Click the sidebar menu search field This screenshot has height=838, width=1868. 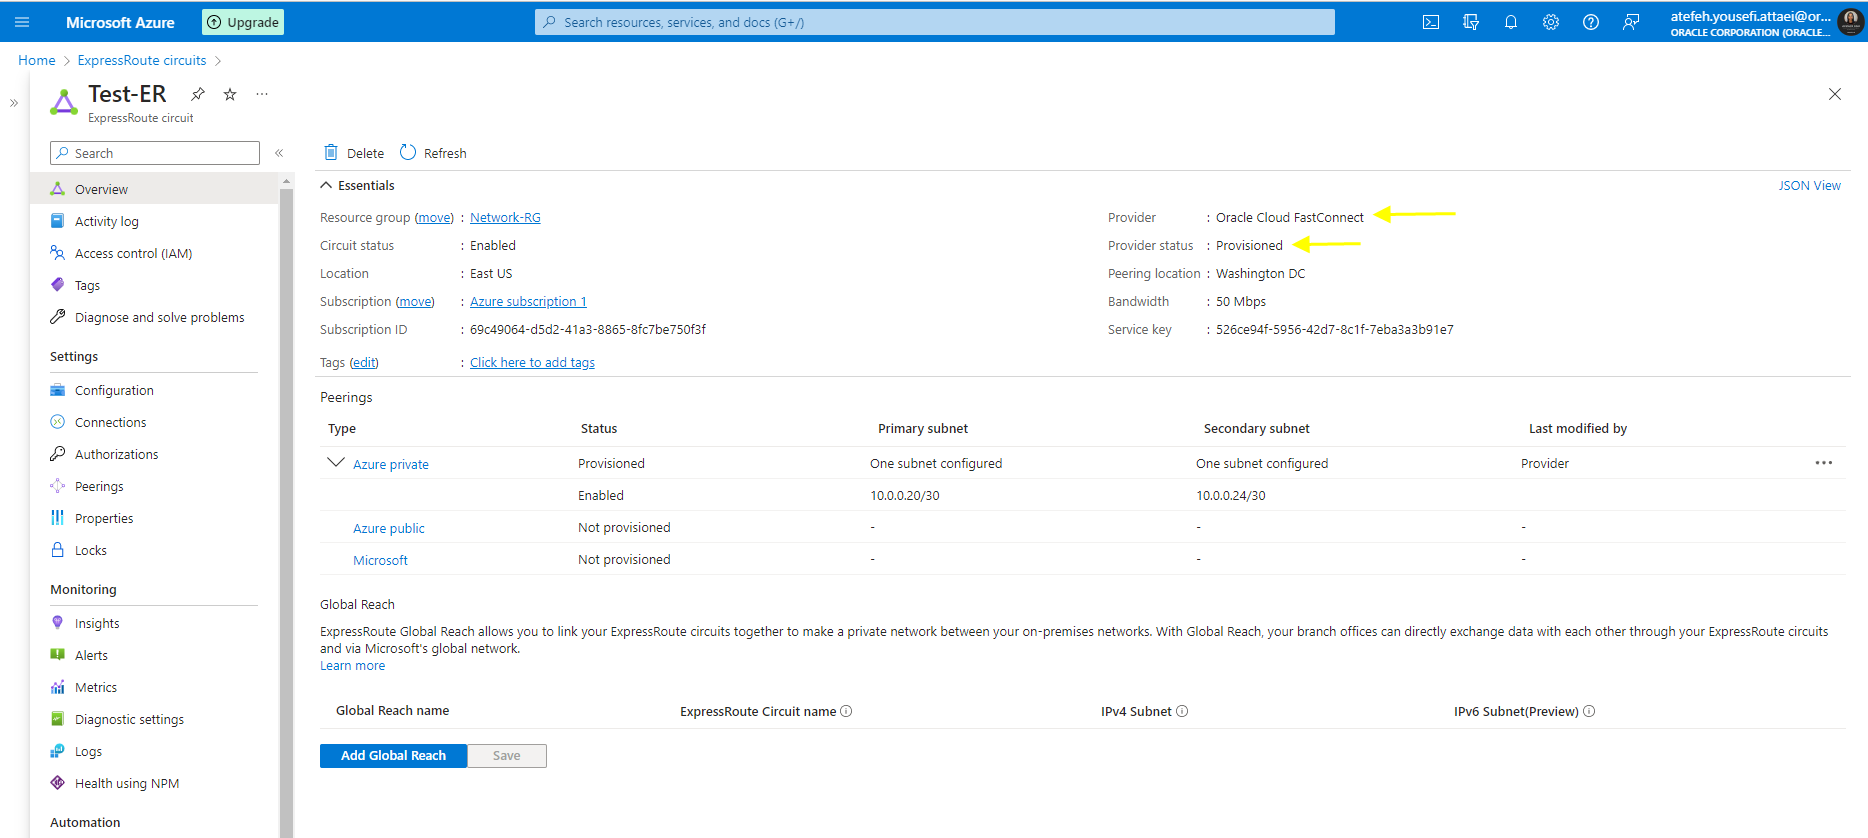pyautogui.click(x=155, y=153)
